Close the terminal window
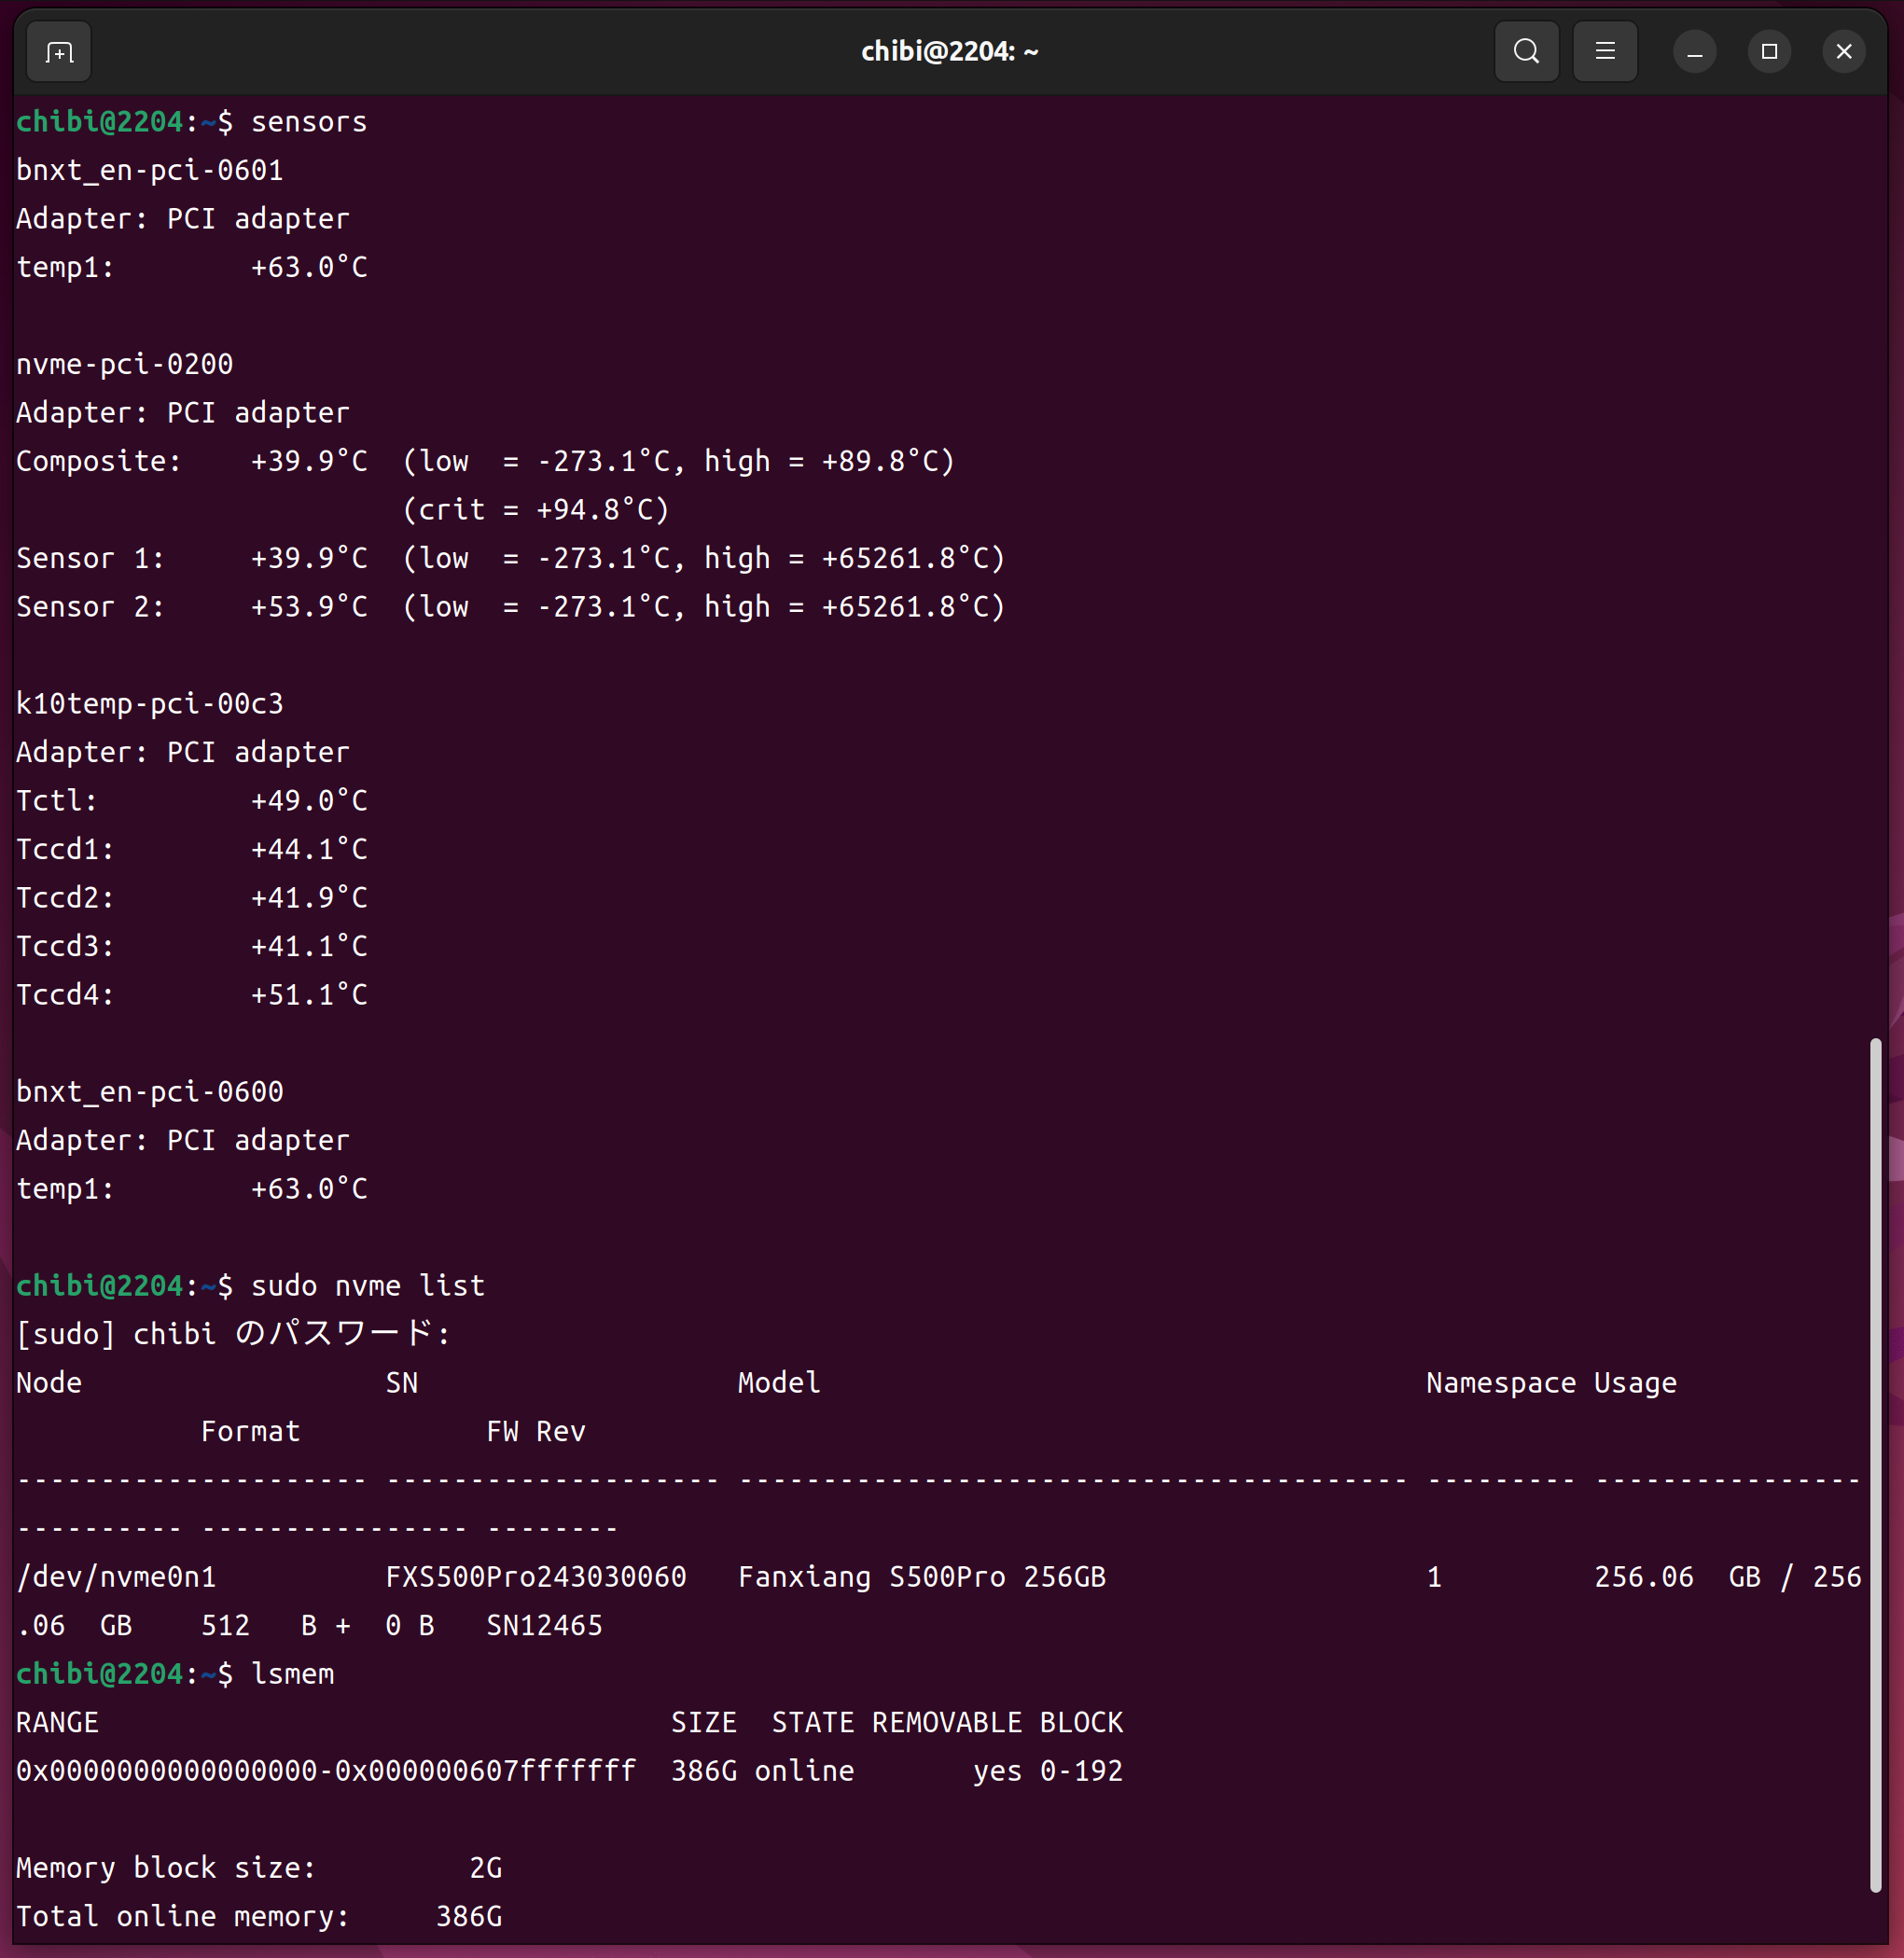This screenshot has width=1904, height=1958. [1844, 52]
